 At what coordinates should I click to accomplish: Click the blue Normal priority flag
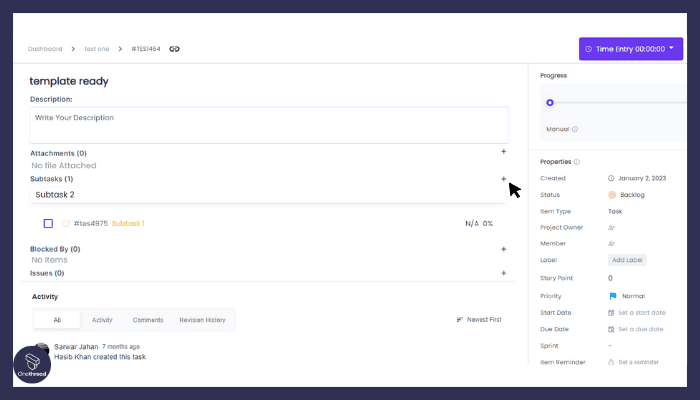tap(612, 296)
